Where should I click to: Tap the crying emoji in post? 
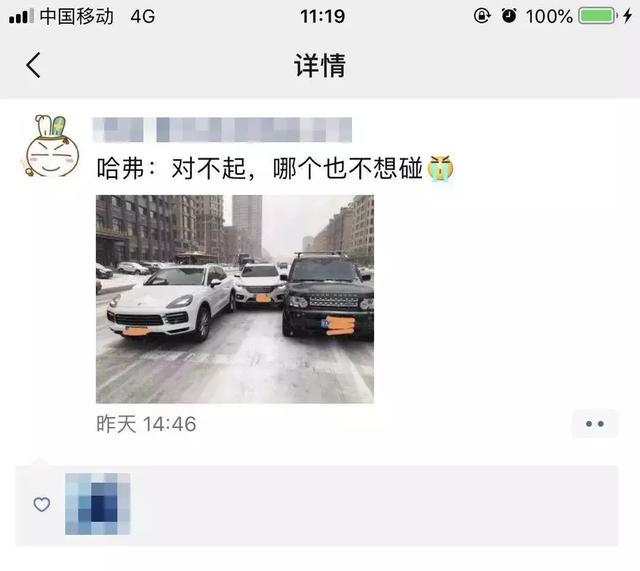point(440,168)
